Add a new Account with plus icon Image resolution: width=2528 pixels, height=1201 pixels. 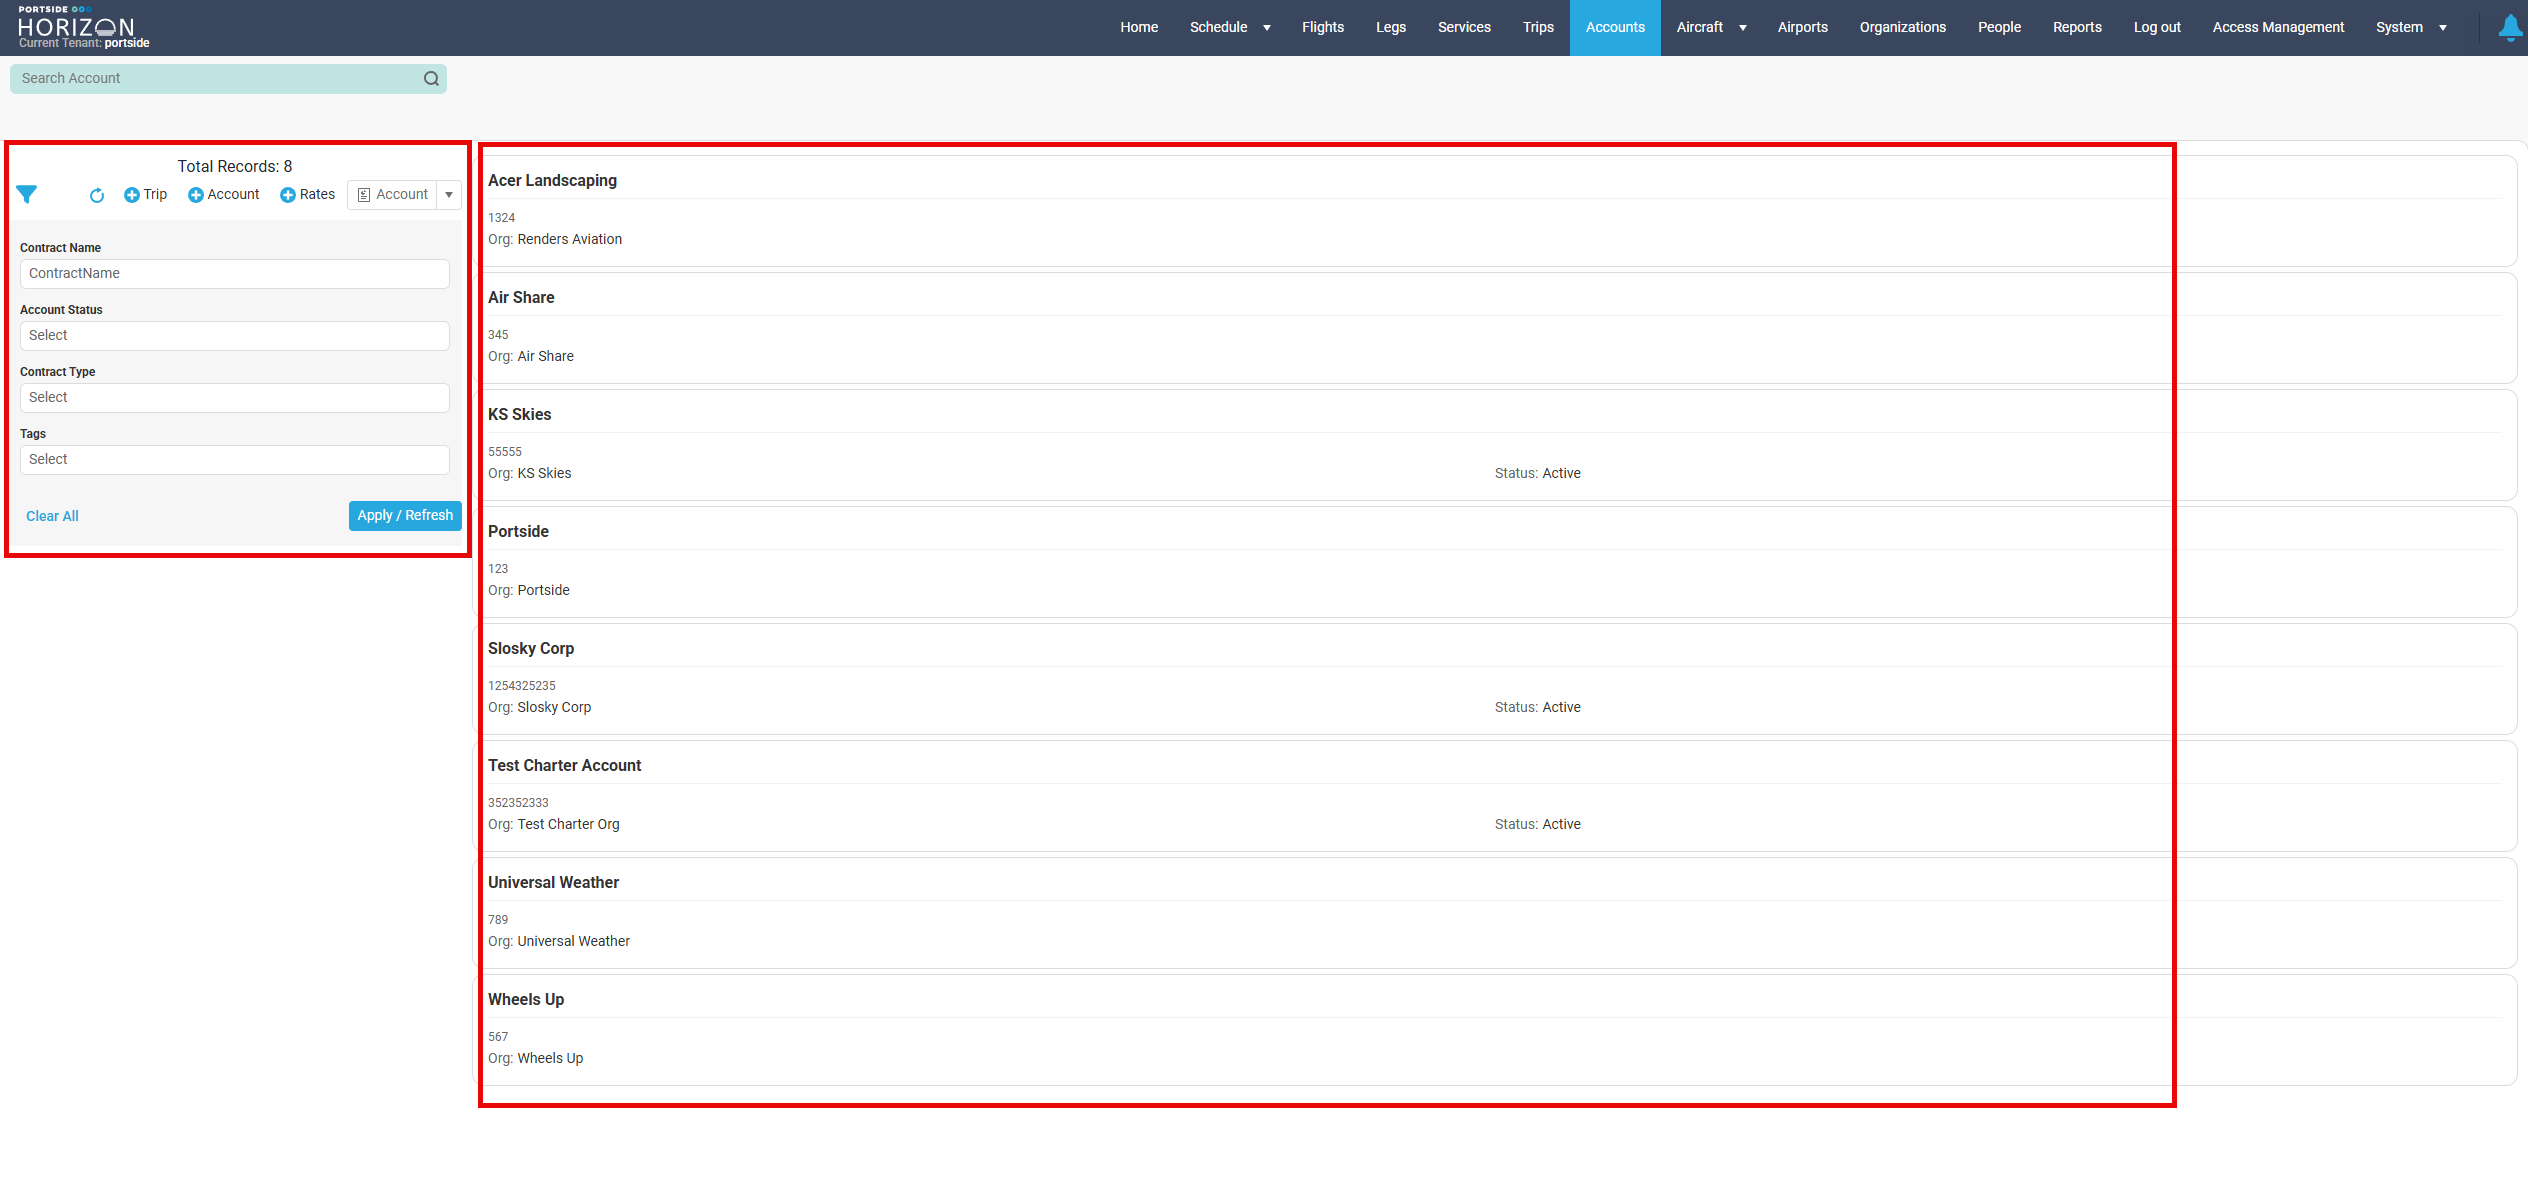coord(223,195)
